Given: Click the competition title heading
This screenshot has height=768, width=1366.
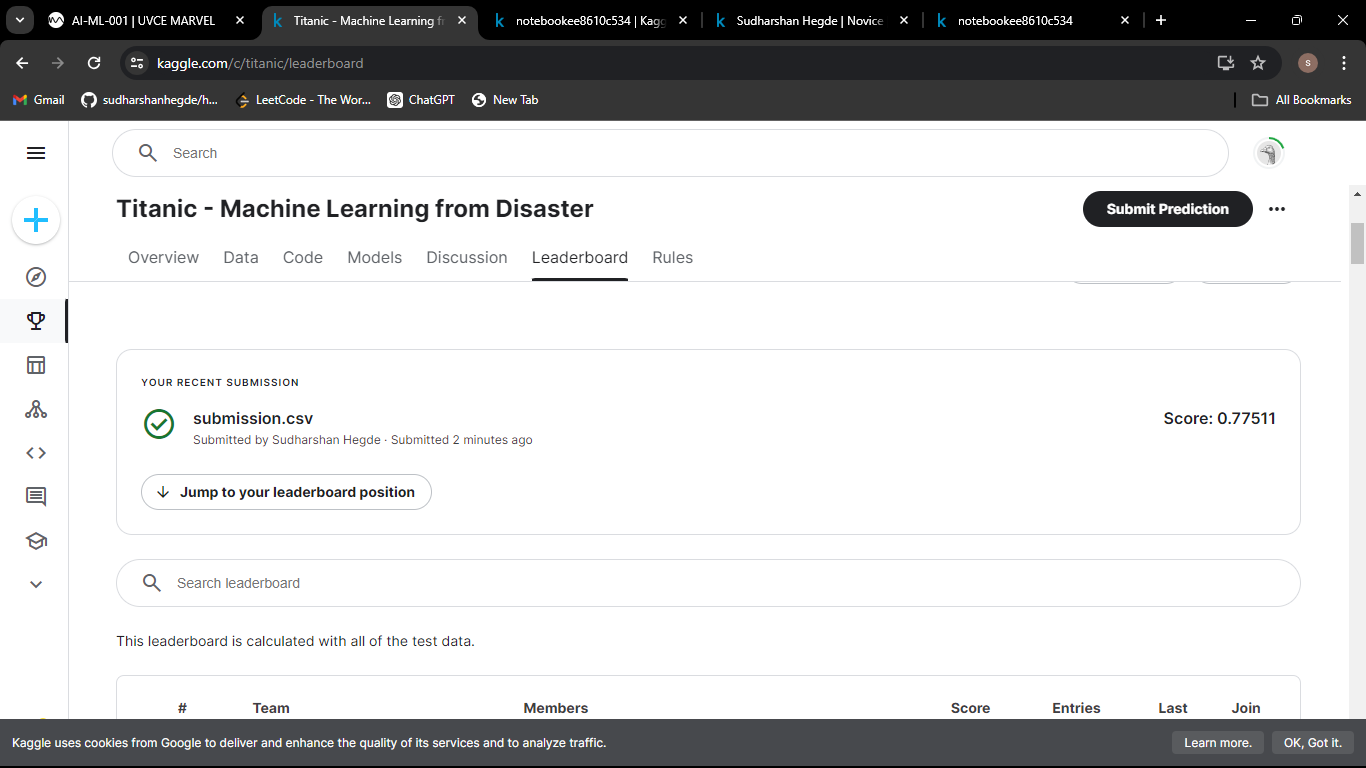Looking at the screenshot, I should [355, 209].
